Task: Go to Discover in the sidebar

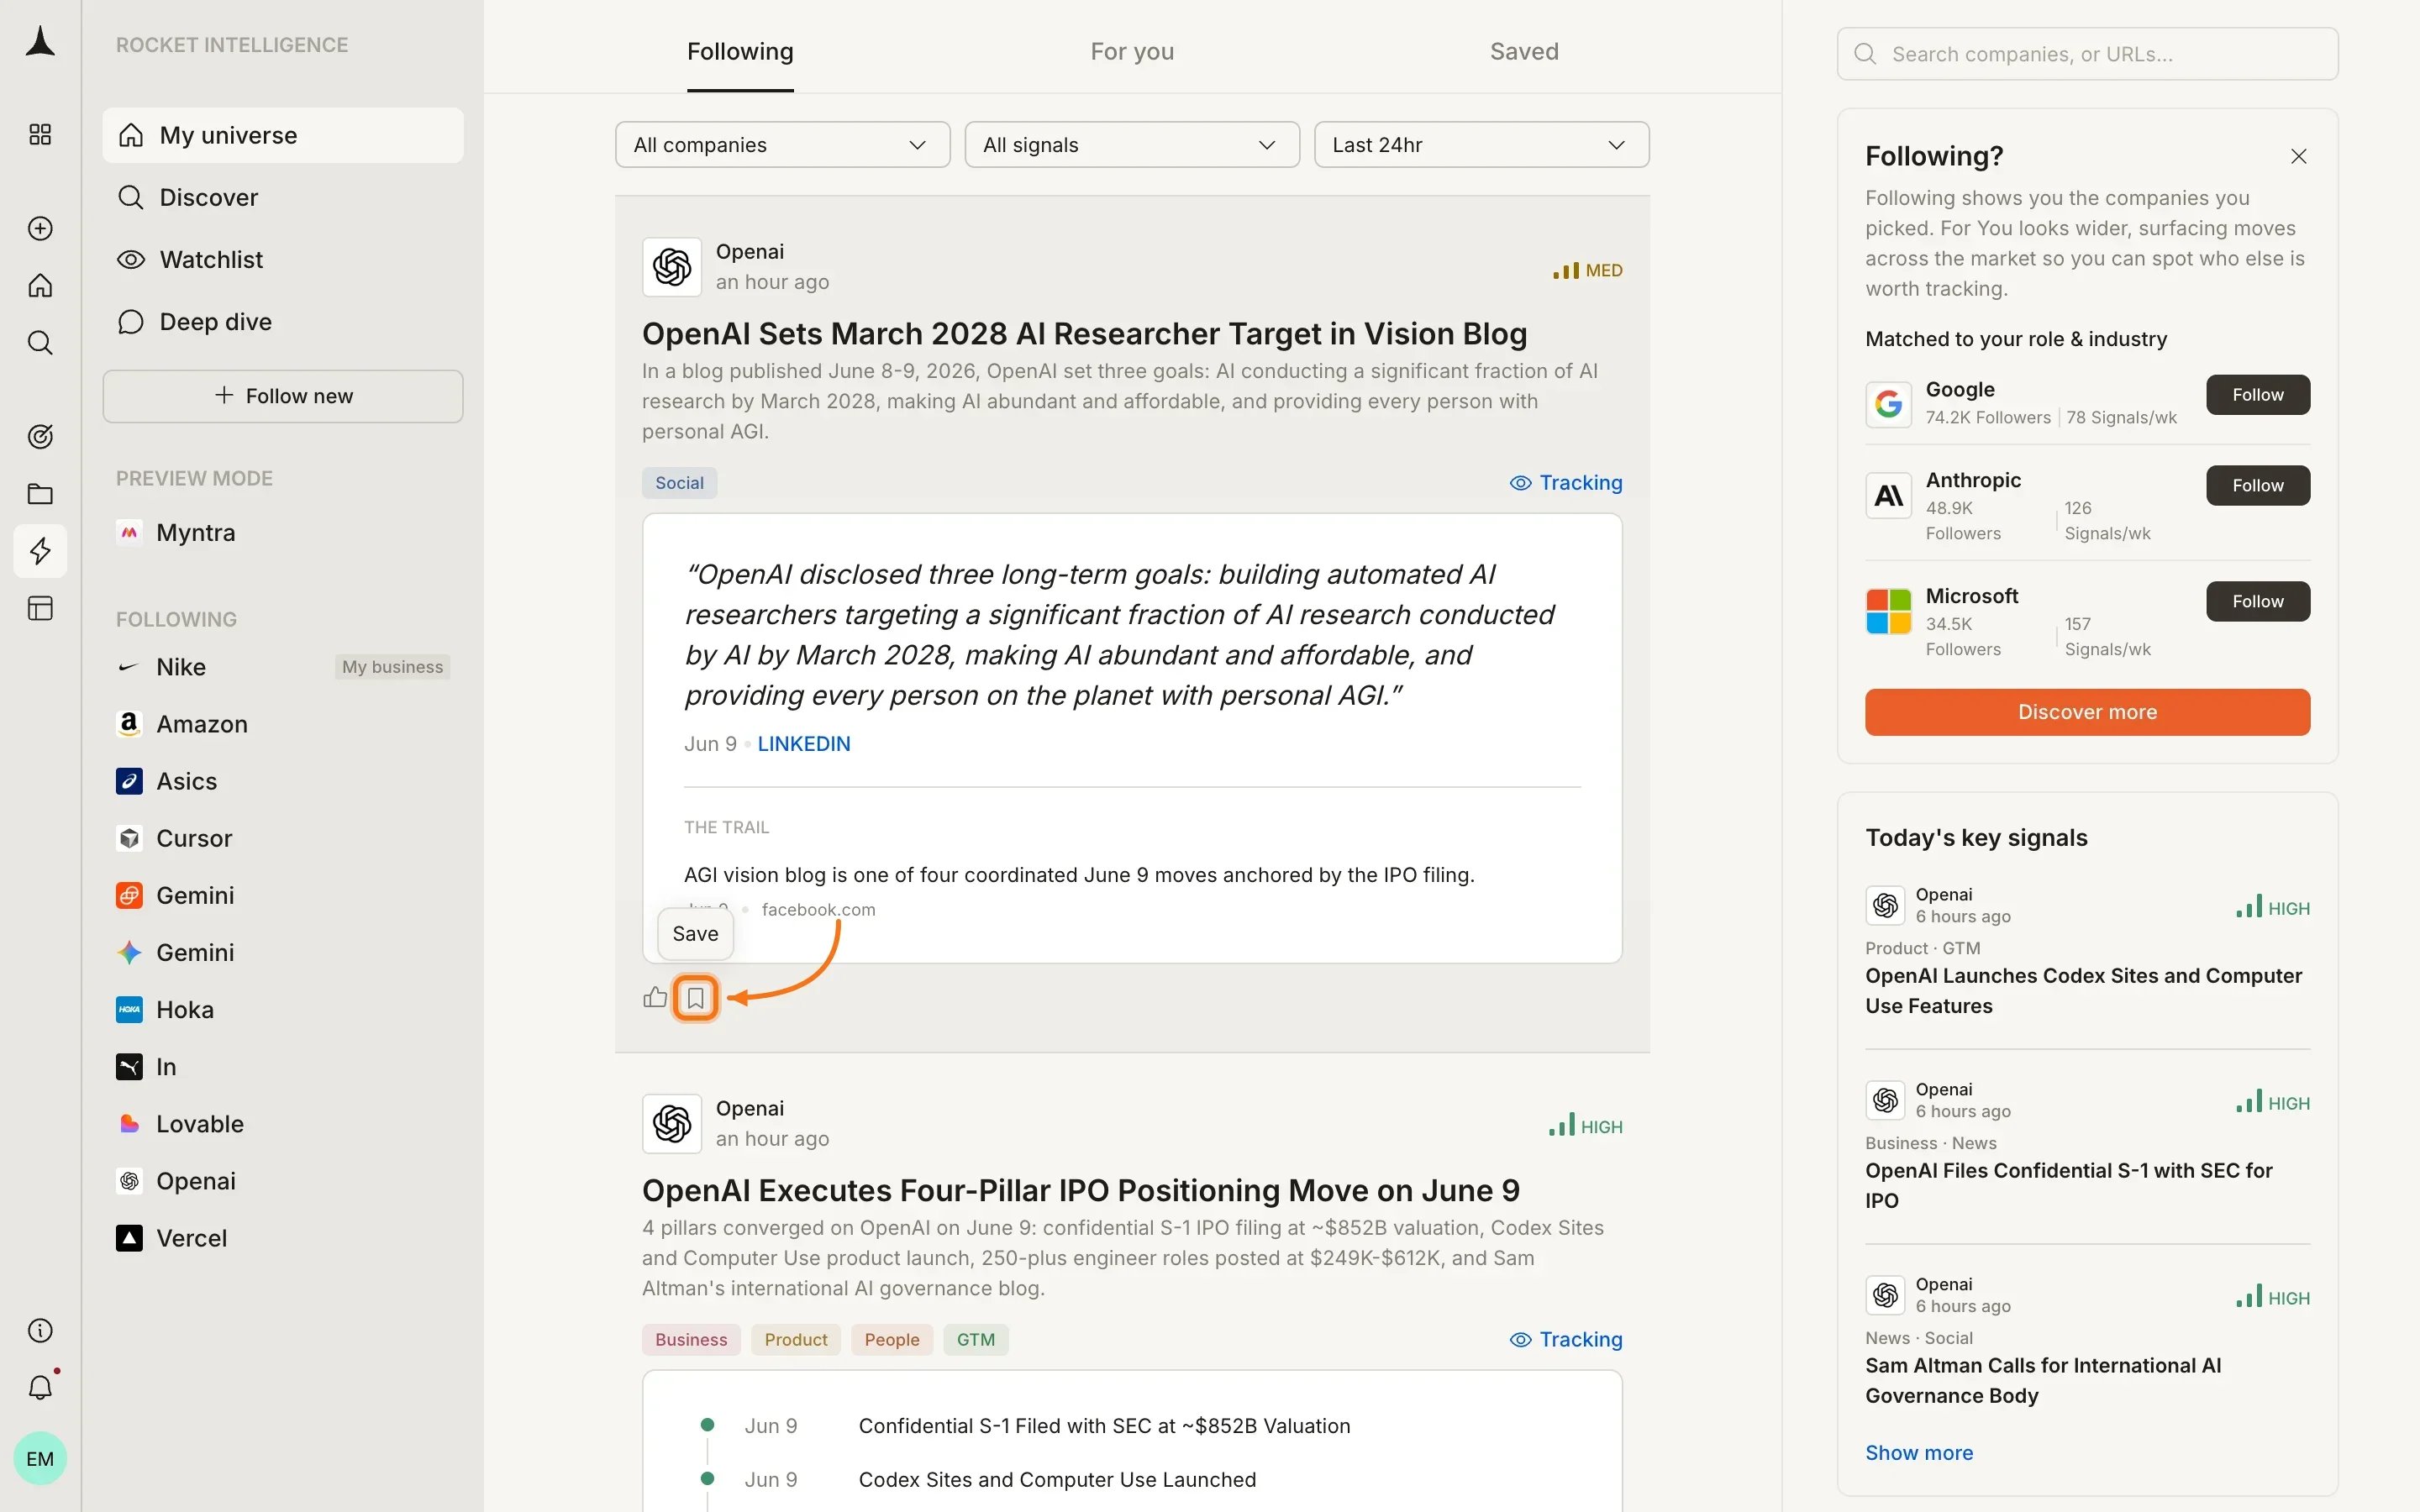Action: coord(283,197)
